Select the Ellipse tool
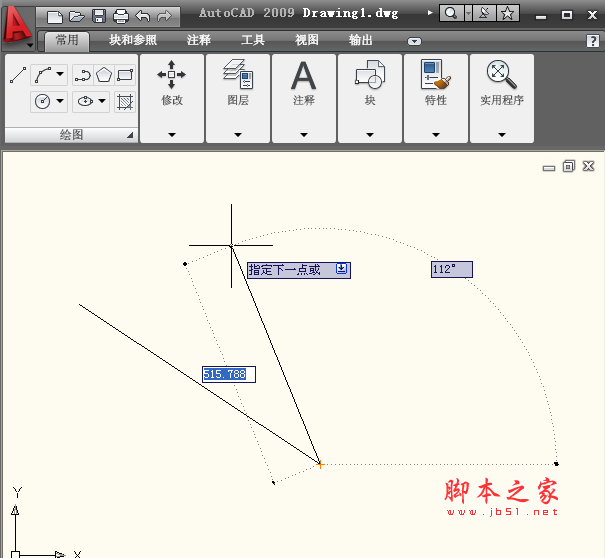 click(x=85, y=101)
